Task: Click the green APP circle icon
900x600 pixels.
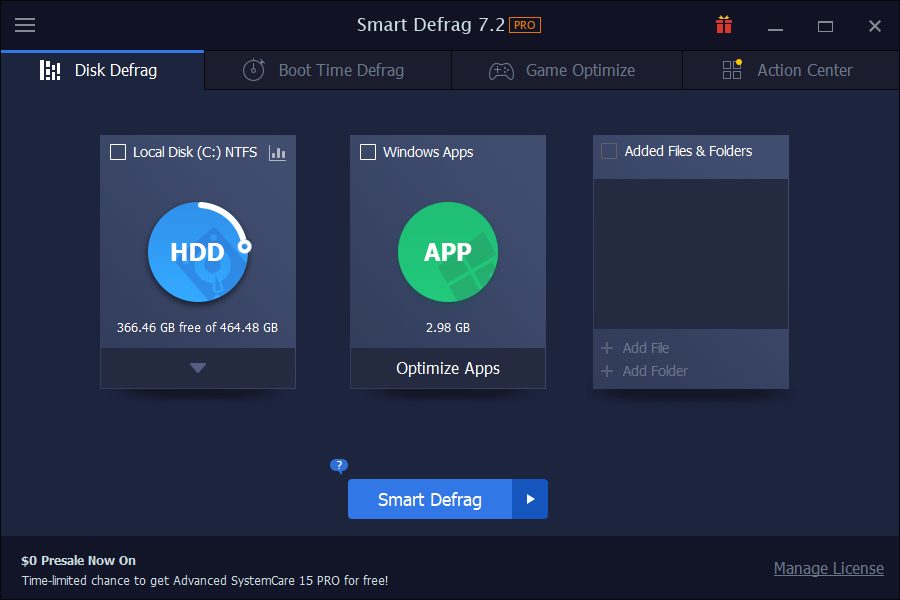Action: point(448,252)
